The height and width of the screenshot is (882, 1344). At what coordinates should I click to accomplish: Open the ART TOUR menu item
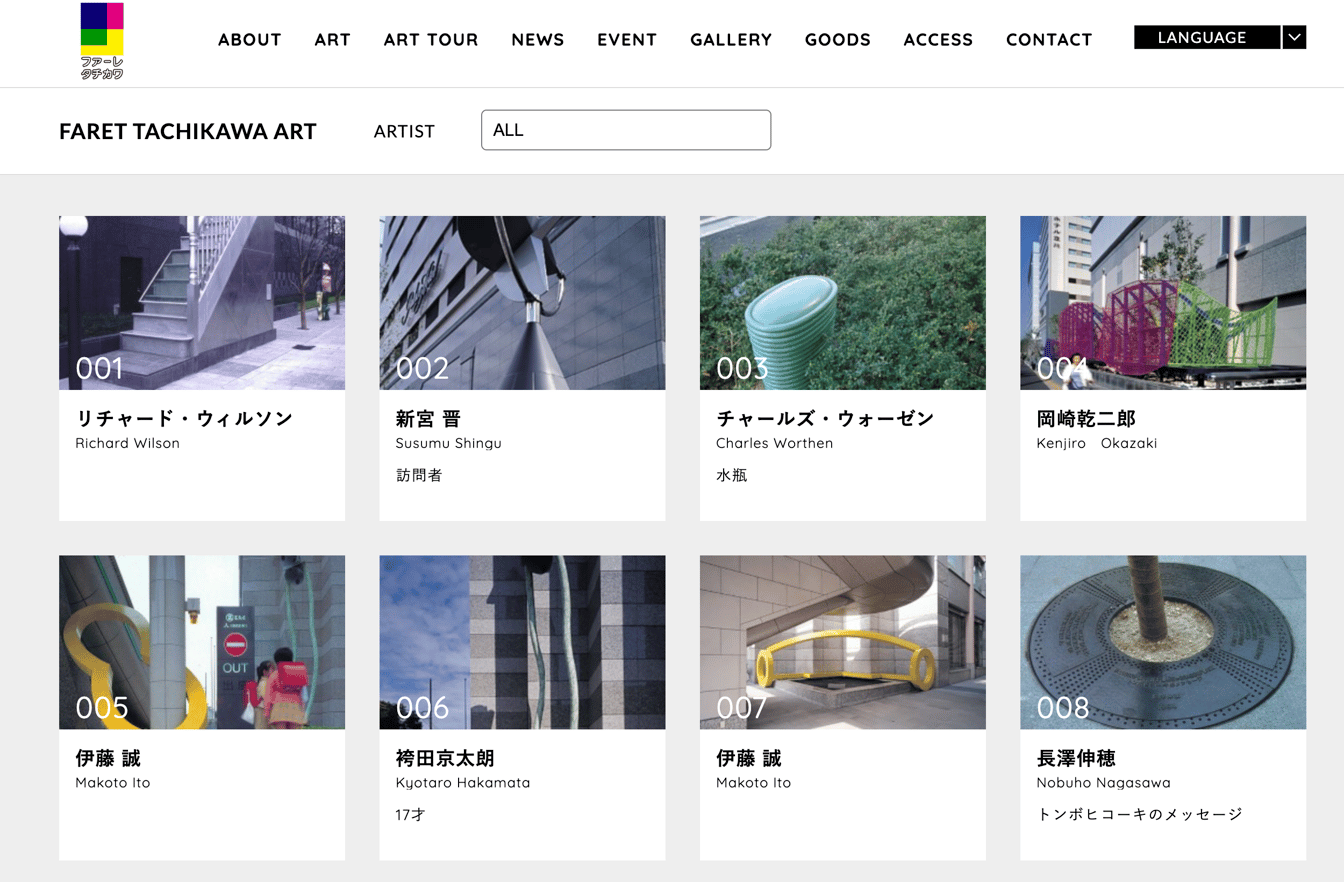click(x=431, y=40)
